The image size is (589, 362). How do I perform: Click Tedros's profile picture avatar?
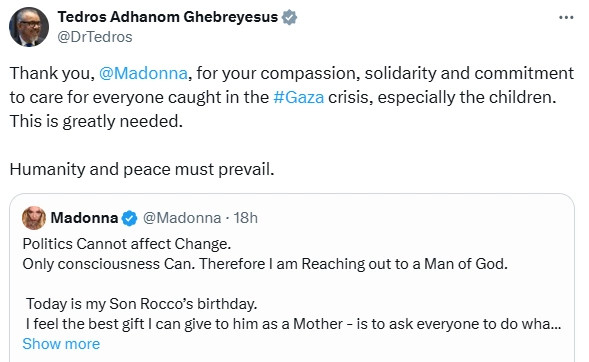click(29, 27)
